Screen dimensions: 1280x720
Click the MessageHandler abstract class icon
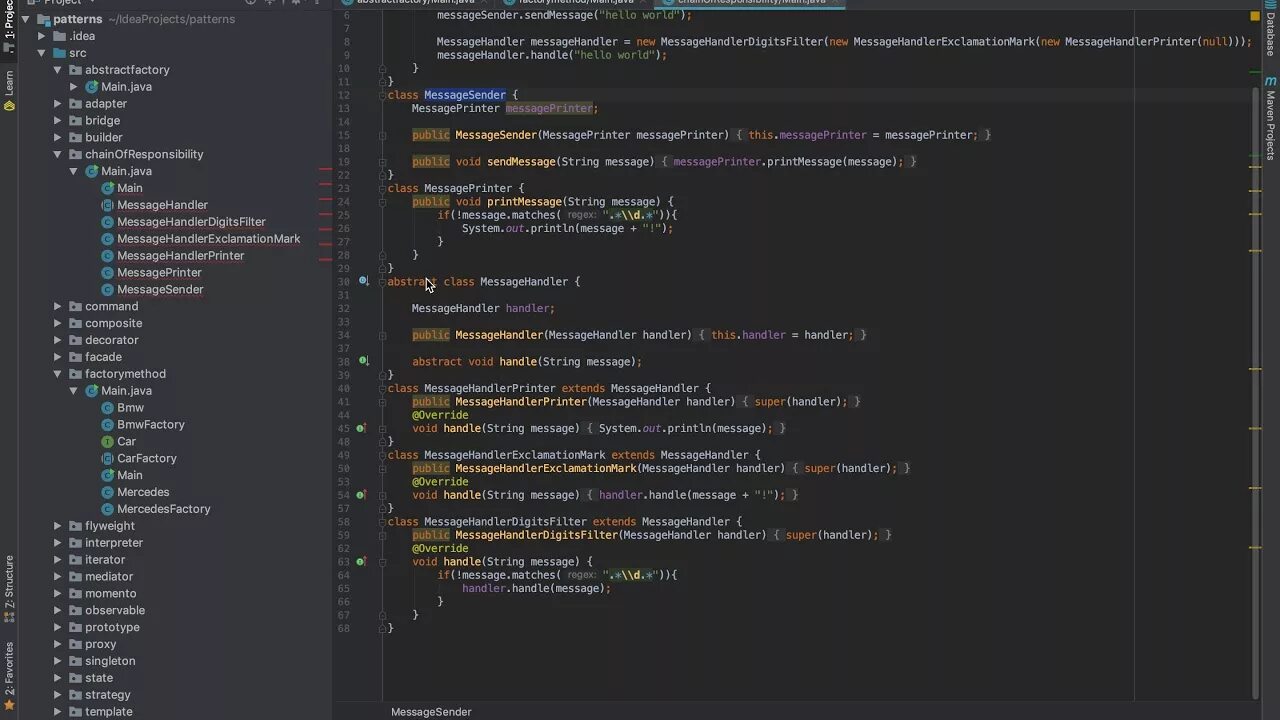point(107,205)
